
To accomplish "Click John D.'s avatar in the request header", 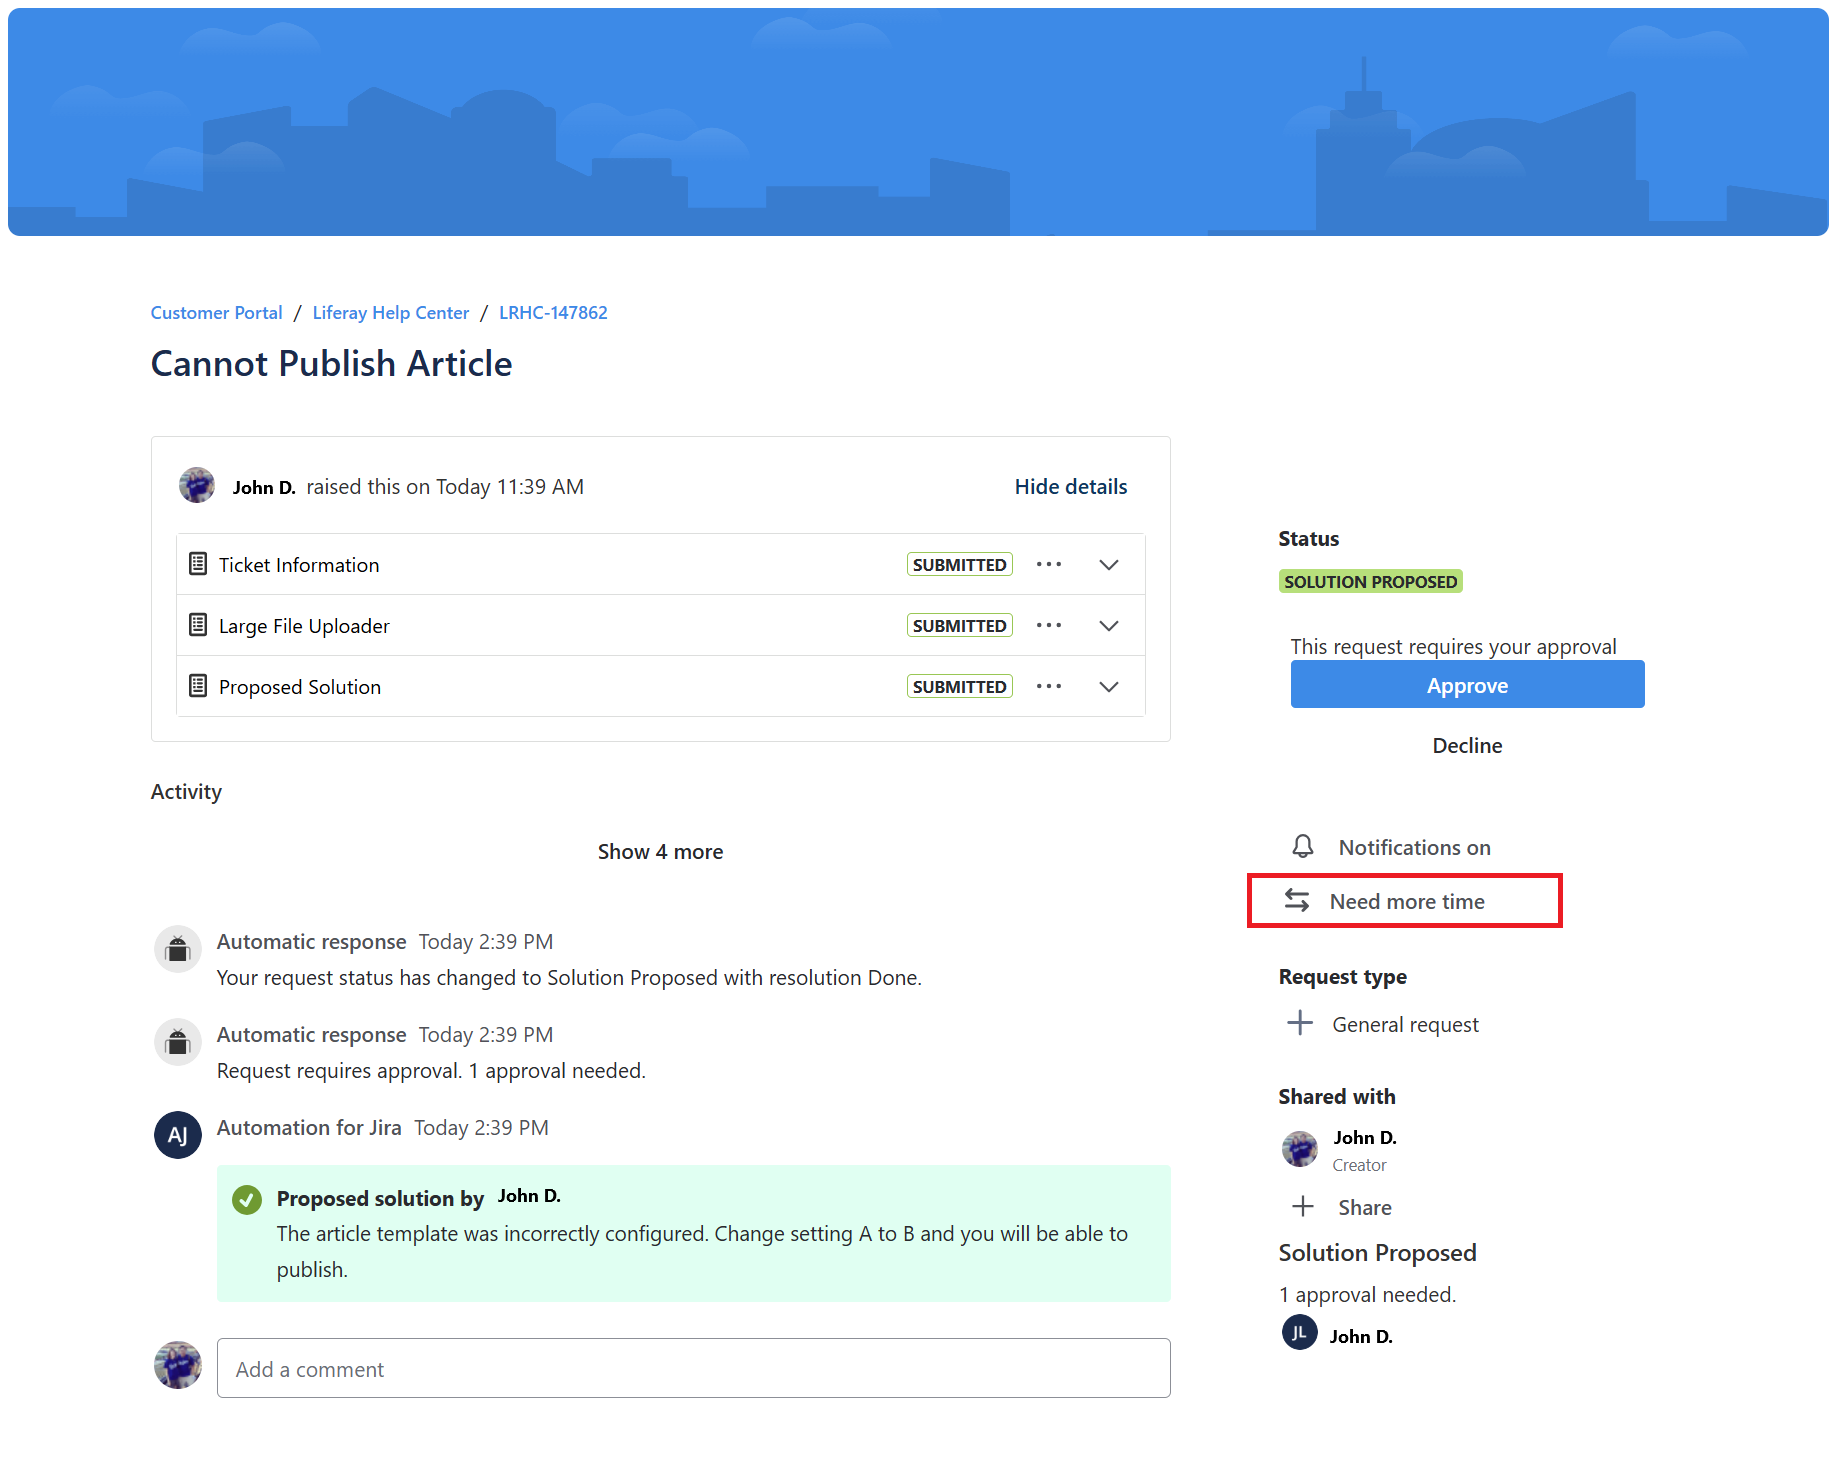I will click(x=197, y=486).
